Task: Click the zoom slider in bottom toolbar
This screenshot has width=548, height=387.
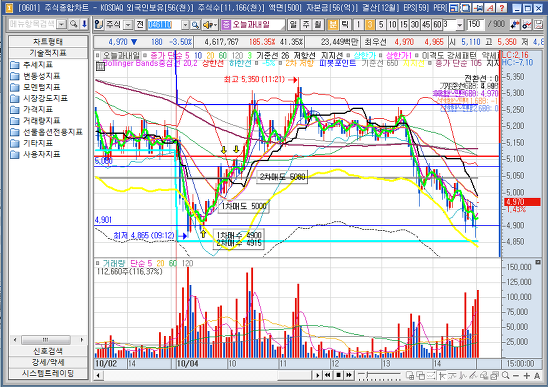Action: [x=380, y=376]
